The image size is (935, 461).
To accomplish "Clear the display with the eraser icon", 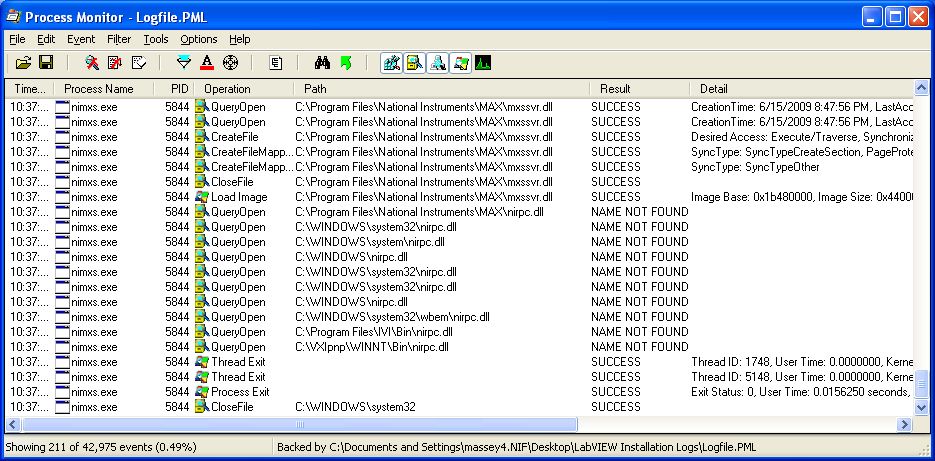I will (x=139, y=63).
